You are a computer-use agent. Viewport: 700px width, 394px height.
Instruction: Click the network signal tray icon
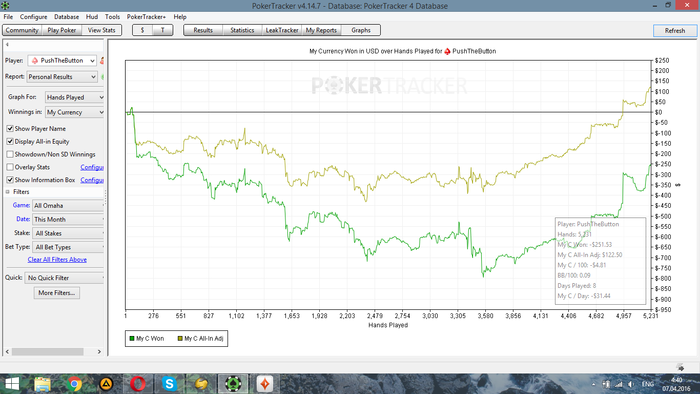tap(619, 384)
